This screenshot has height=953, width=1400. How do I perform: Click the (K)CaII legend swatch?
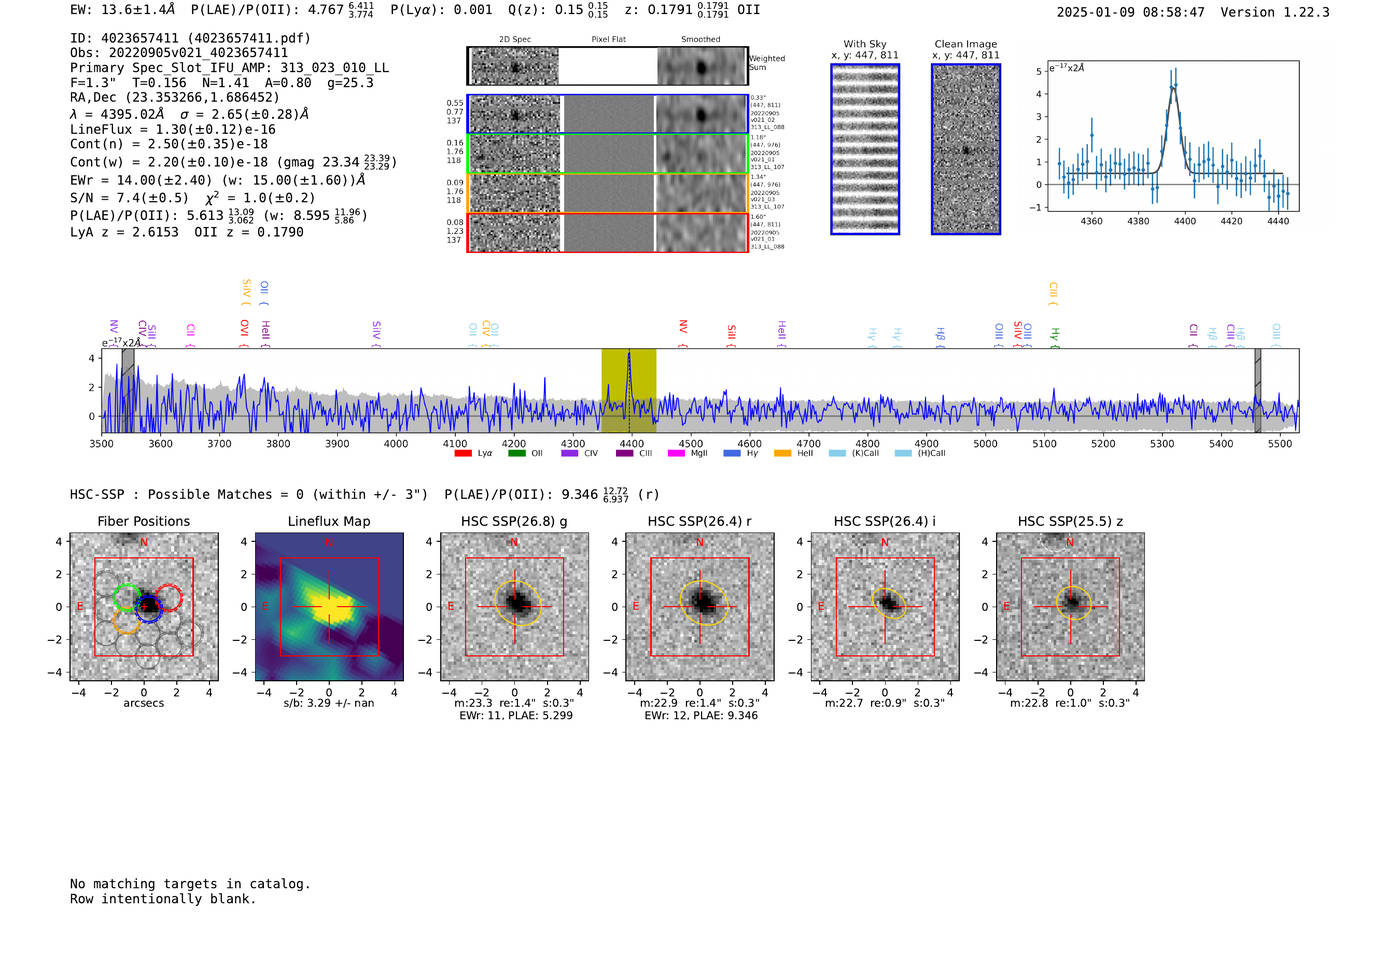pos(837,453)
